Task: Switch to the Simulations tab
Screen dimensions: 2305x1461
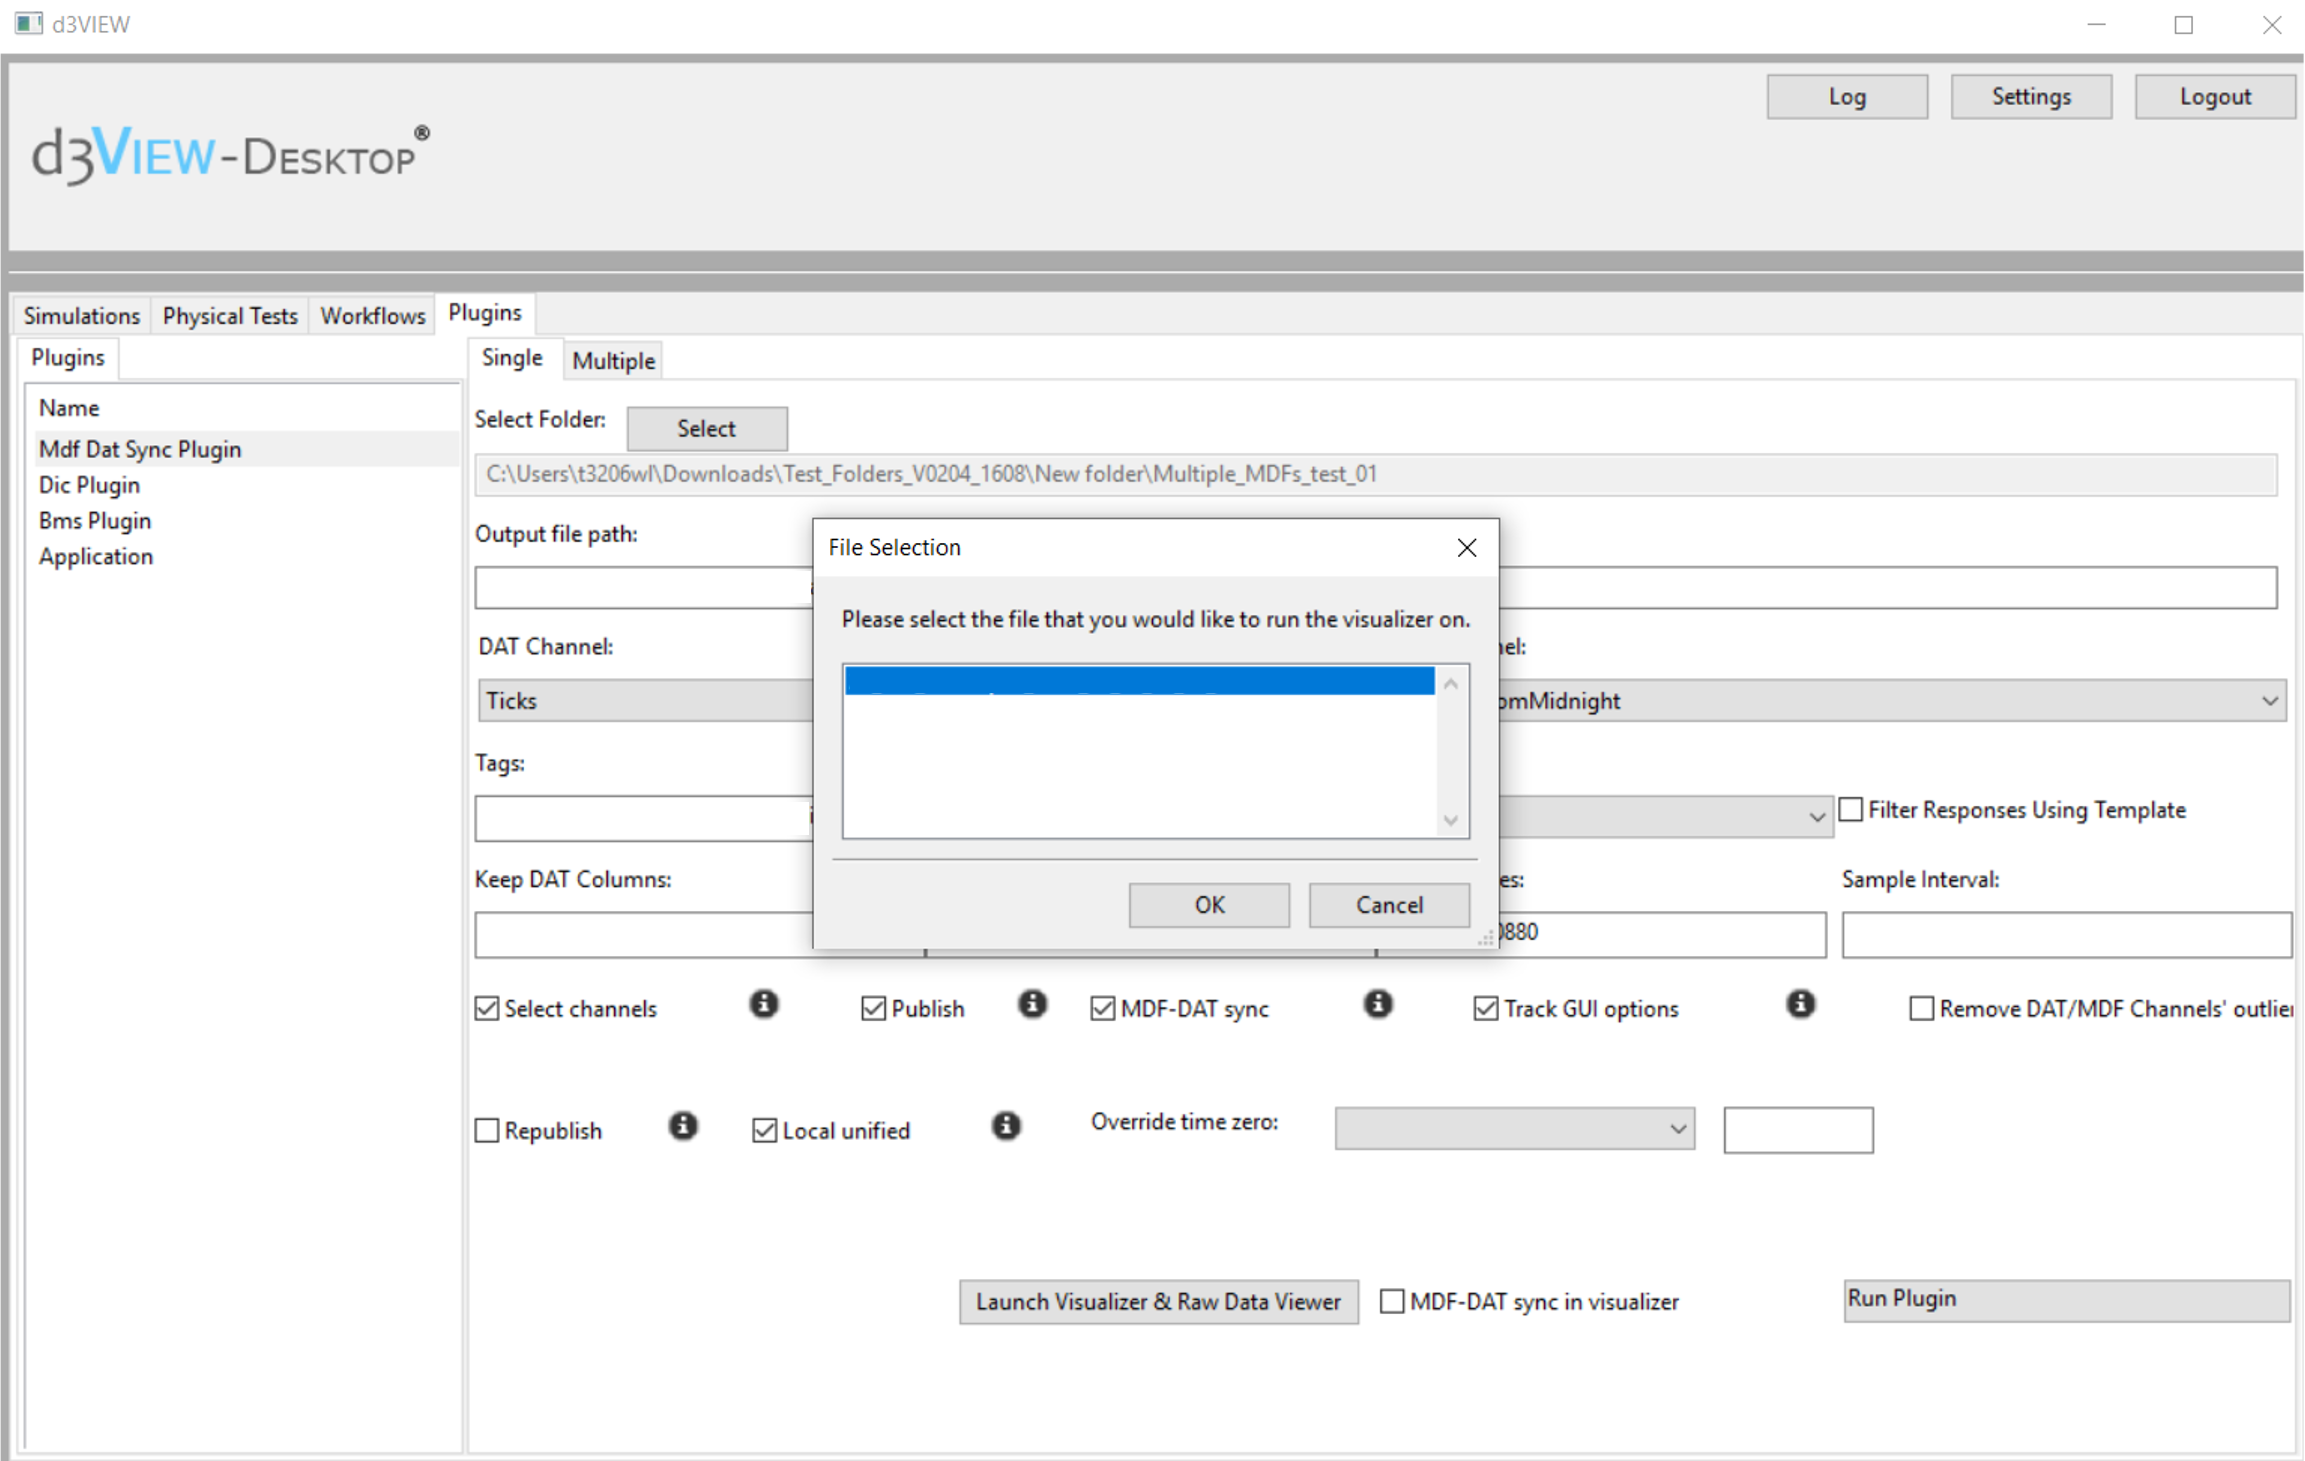Action: click(82, 315)
